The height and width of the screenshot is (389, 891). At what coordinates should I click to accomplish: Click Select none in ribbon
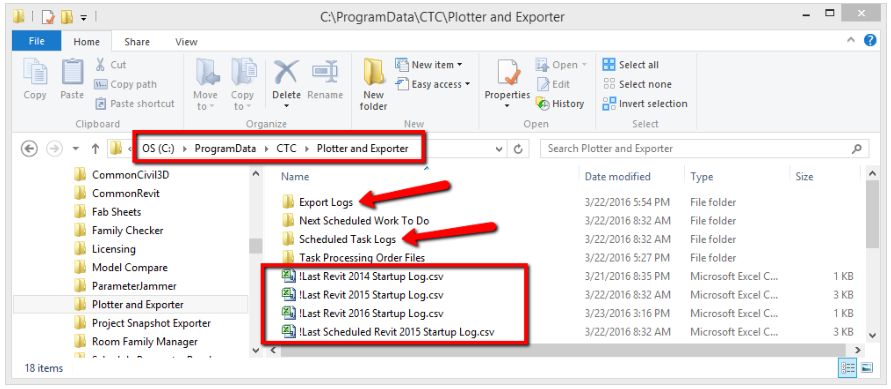tap(637, 84)
